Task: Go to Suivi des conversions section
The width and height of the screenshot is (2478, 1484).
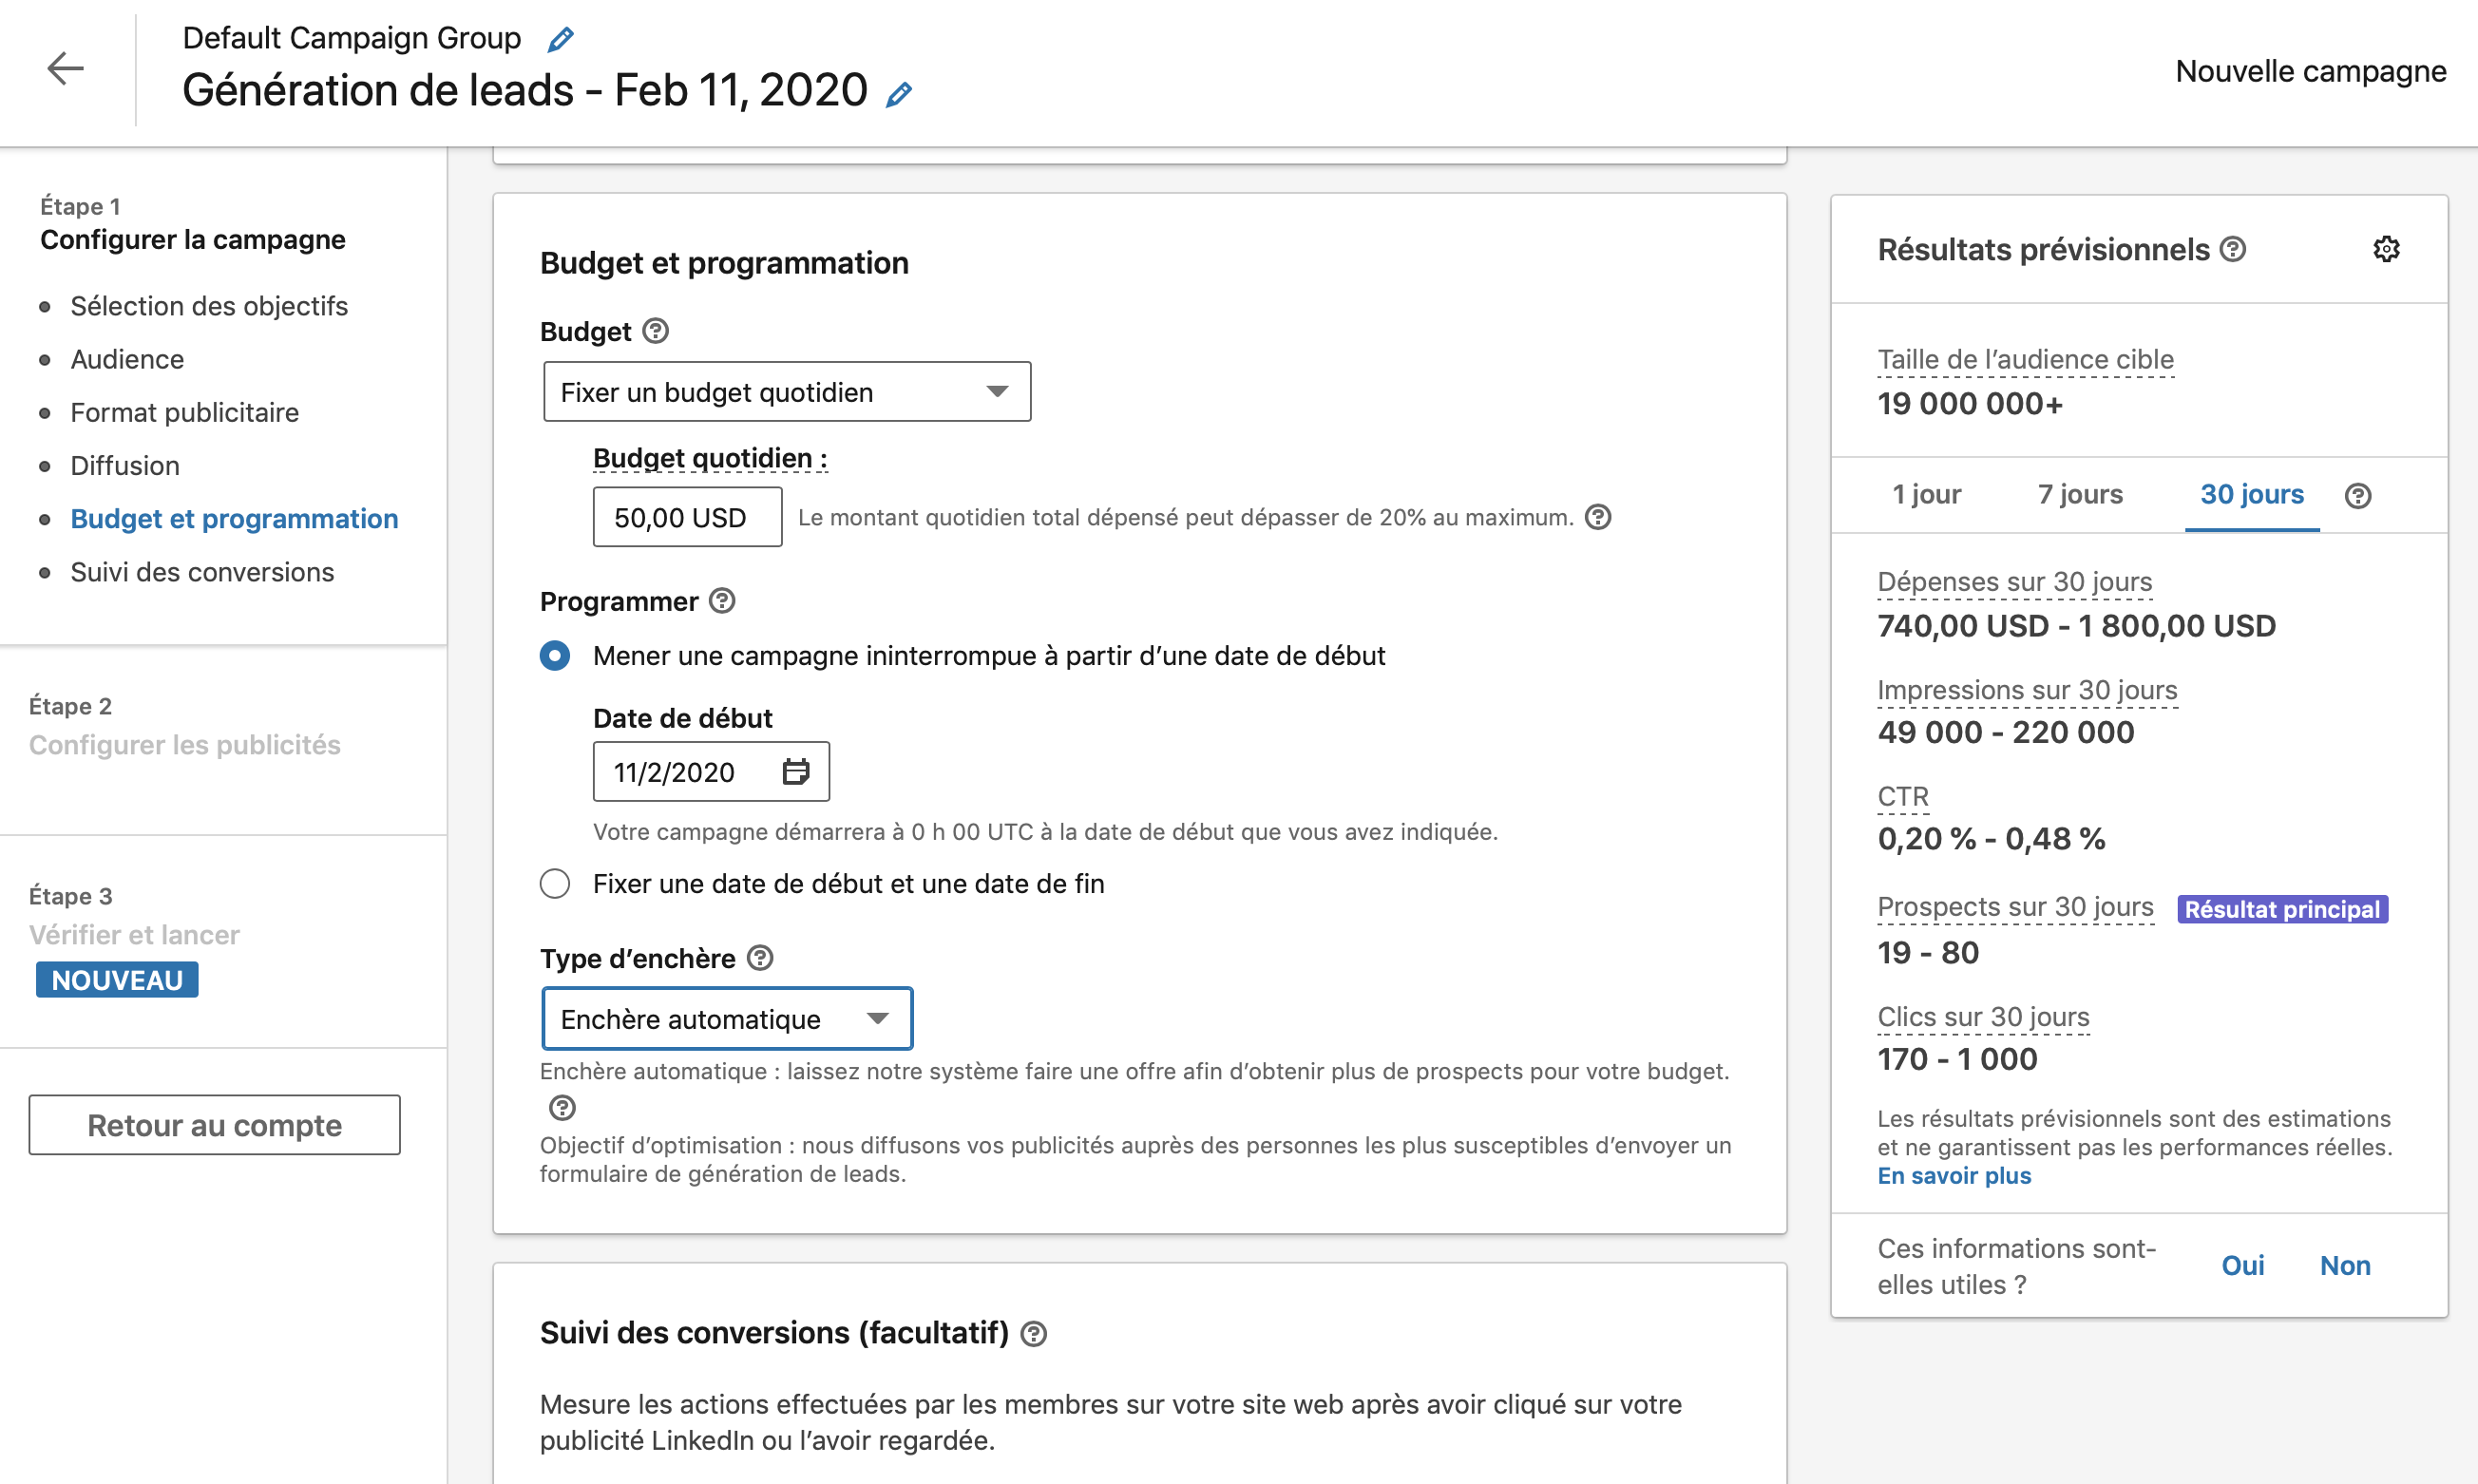Action: (x=202, y=572)
